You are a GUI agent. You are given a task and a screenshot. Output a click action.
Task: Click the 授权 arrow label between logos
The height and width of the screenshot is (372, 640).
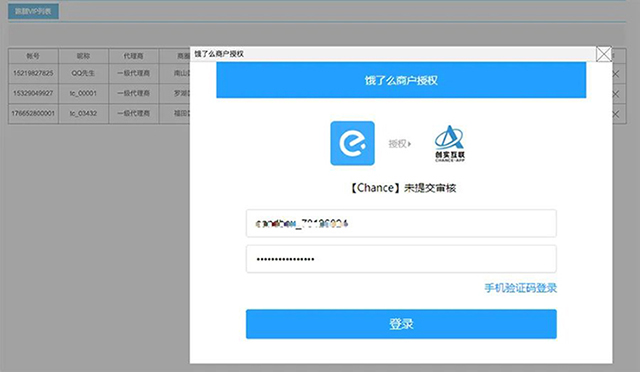[x=400, y=144]
